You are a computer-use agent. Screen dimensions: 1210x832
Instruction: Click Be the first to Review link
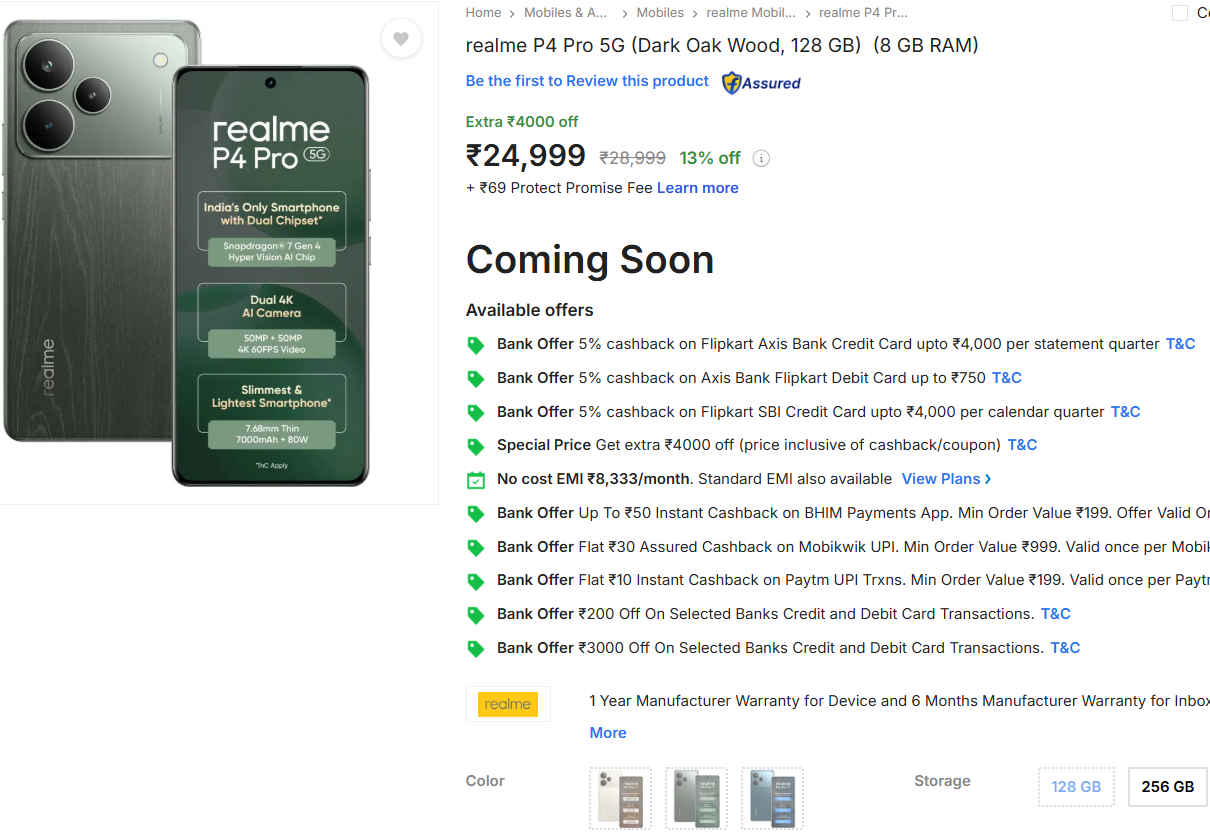pyautogui.click(x=587, y=81)
